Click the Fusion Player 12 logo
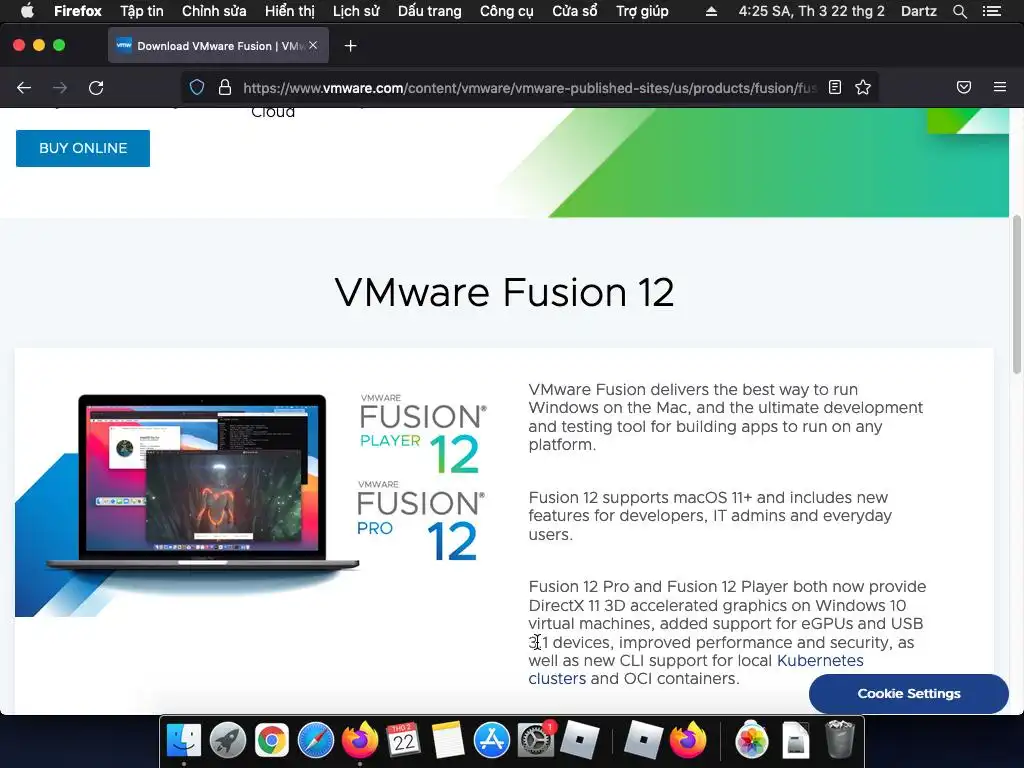The height and width of the screenshot is (768, 1024). [x=423, y=434]
